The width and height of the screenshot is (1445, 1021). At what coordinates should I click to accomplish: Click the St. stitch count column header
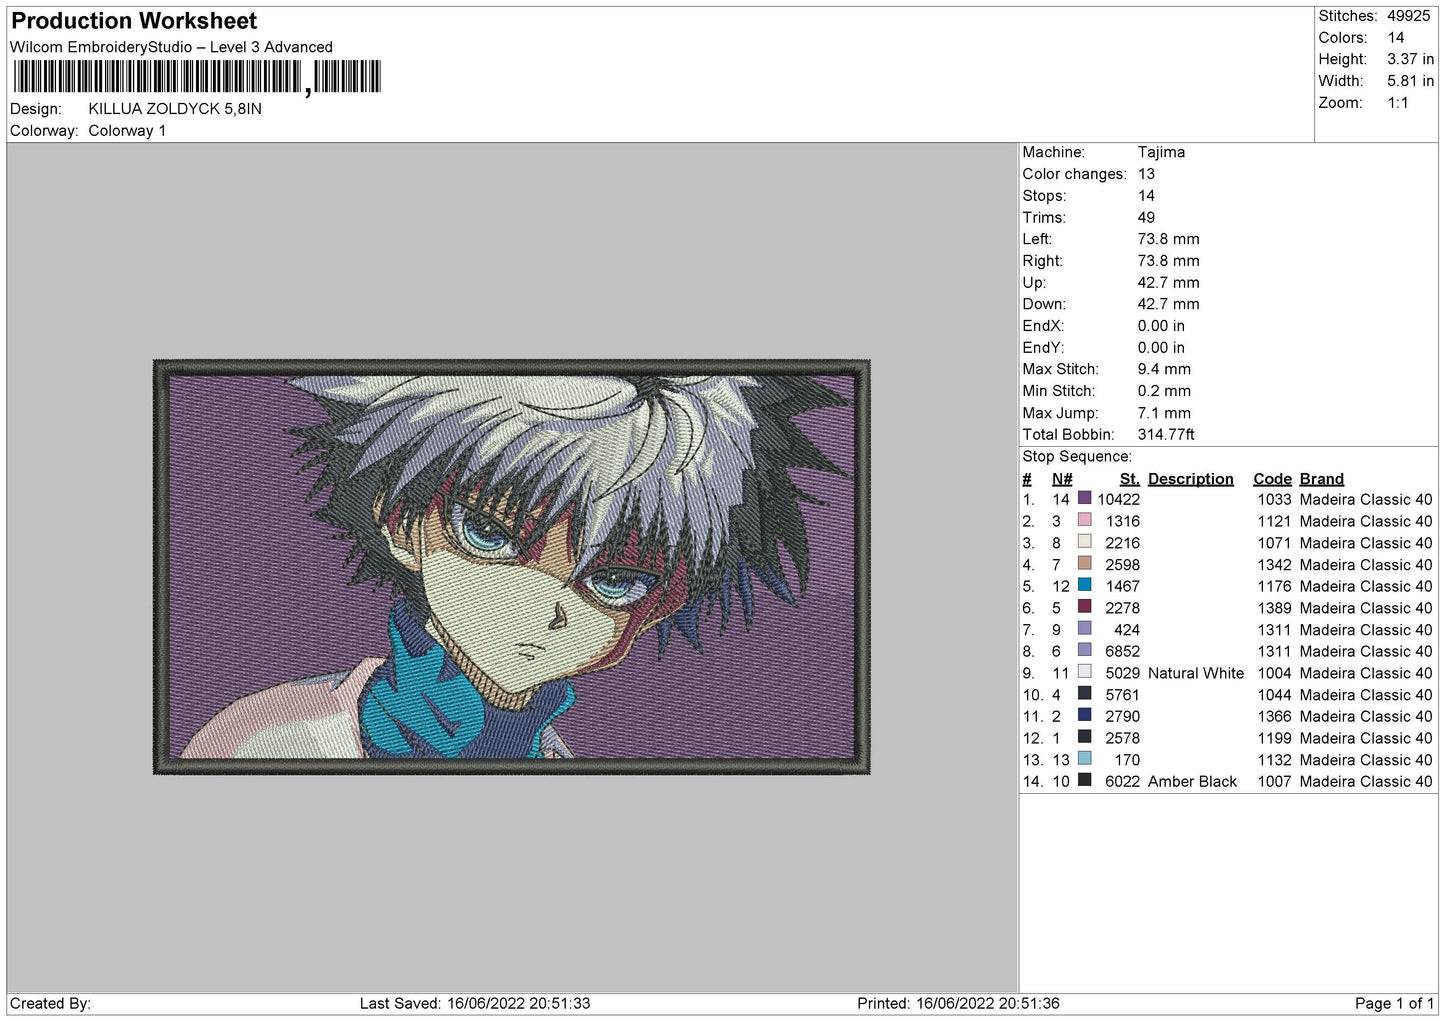(1129, 479)
